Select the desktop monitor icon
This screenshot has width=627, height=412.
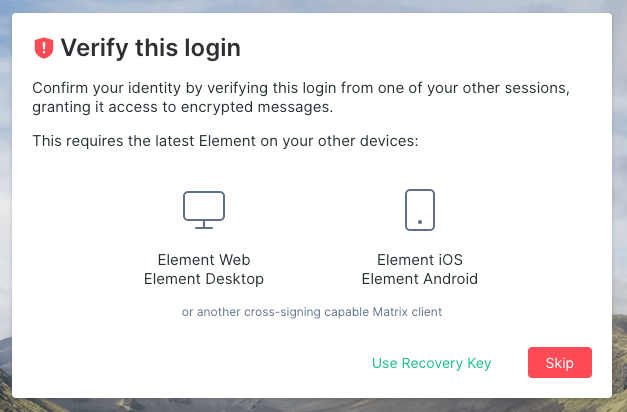[204, 210]
